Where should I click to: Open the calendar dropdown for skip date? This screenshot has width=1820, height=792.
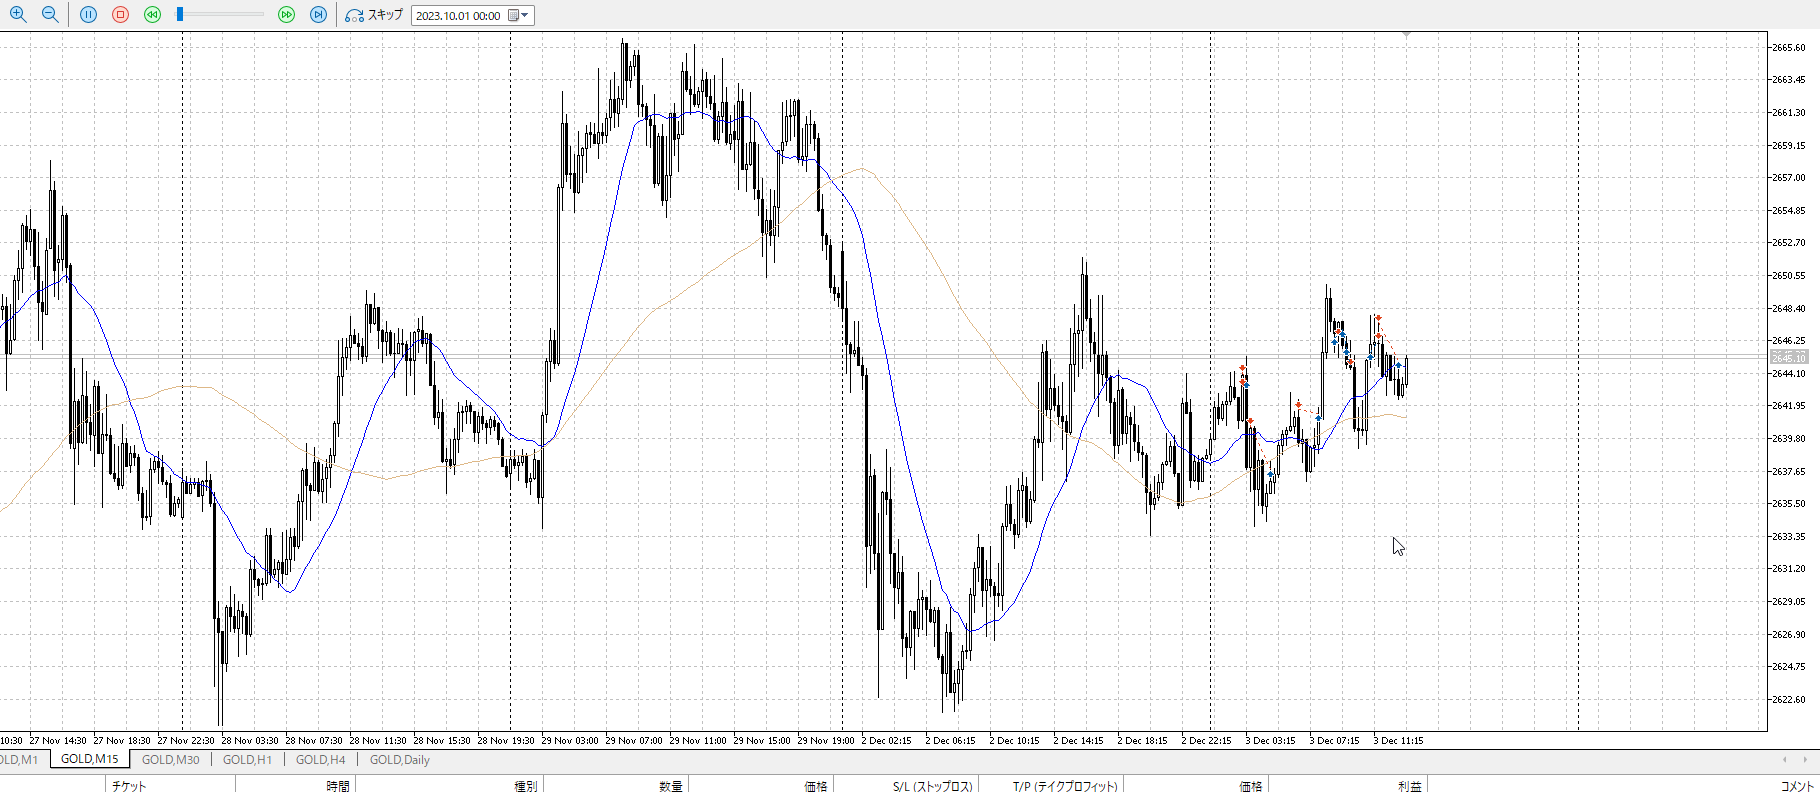tap(519, 15)
